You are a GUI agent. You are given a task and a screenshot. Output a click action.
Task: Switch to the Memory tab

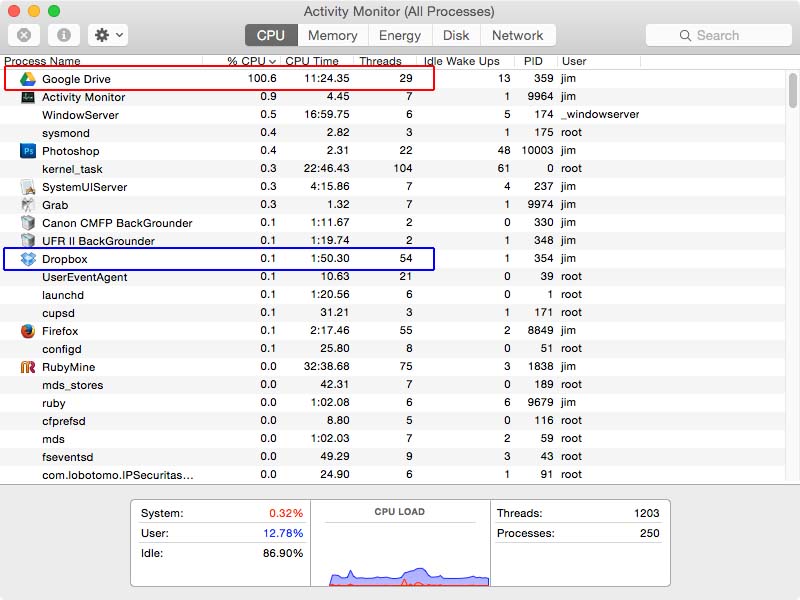(331, 34)
